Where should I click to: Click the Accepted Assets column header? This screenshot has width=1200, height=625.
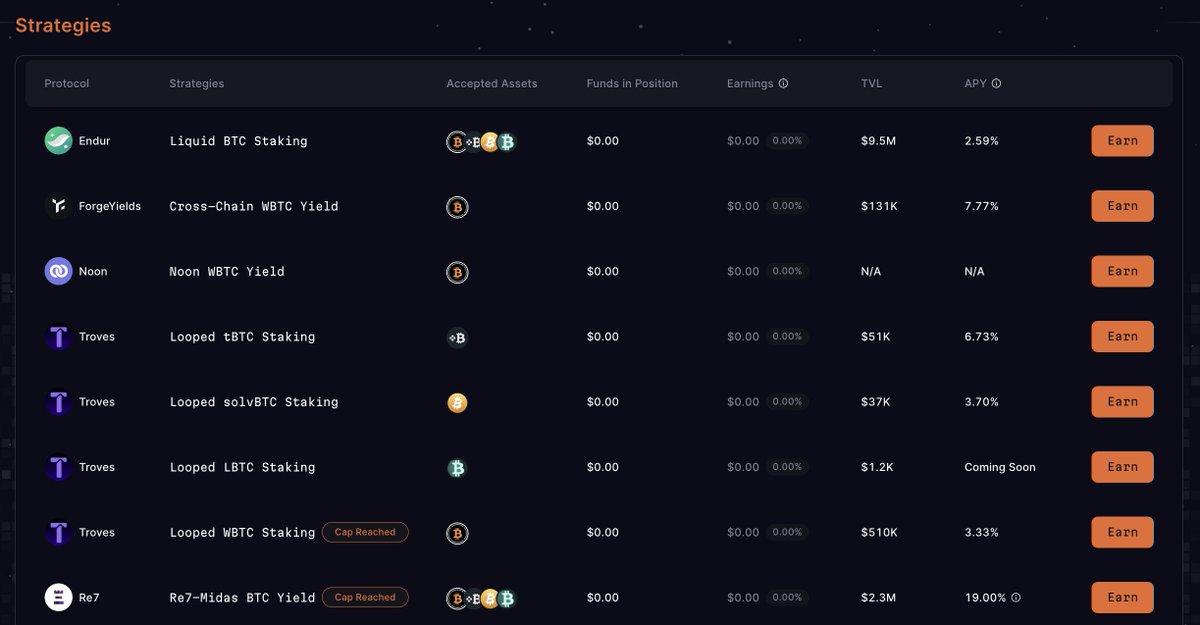(492, 84)
